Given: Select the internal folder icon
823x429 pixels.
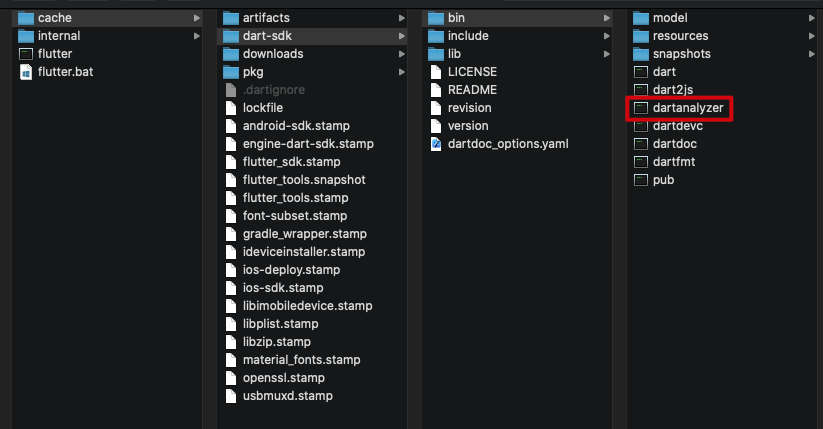Looking at the screenshot, I should pyautogui.click(x=26, y=36).
